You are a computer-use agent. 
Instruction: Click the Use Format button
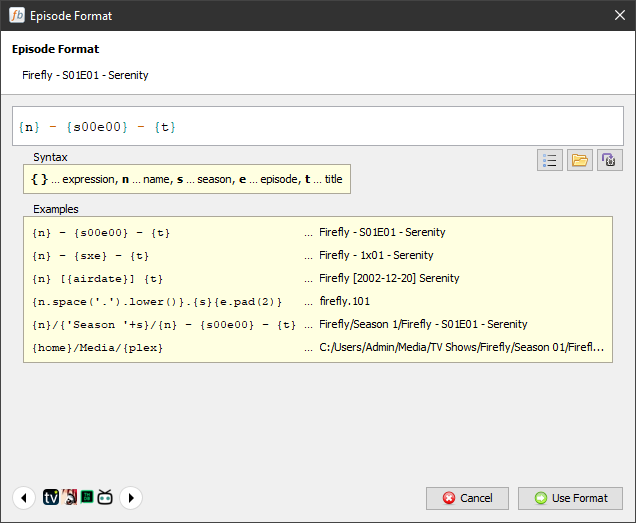tap(570, 498)
